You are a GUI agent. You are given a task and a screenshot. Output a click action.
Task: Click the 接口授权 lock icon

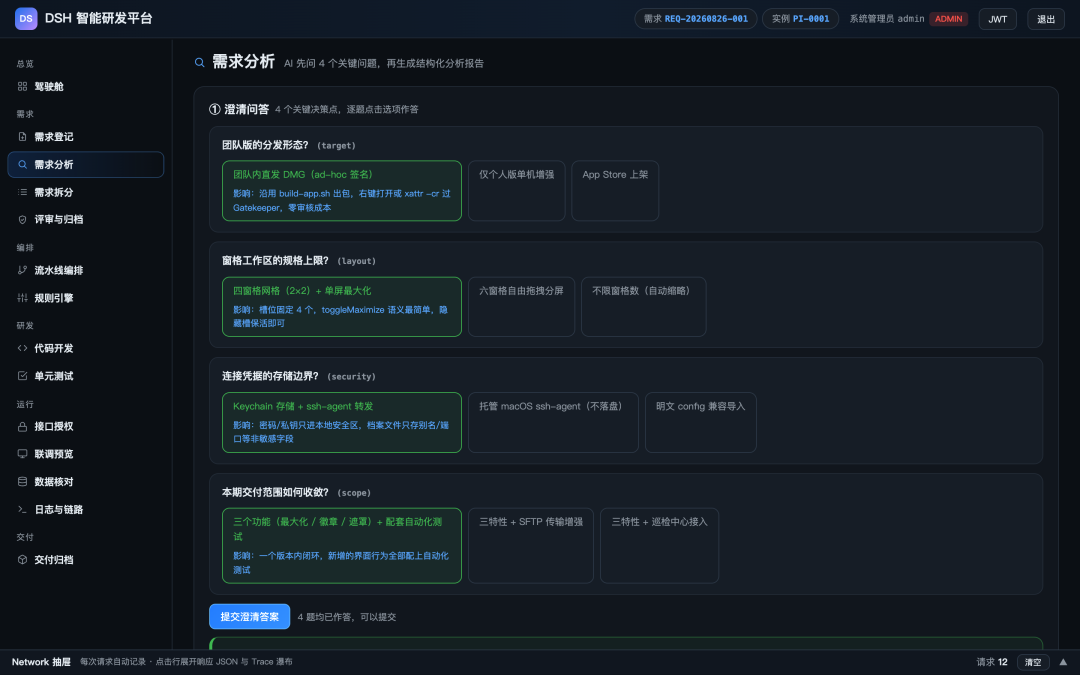pos(22,426)
